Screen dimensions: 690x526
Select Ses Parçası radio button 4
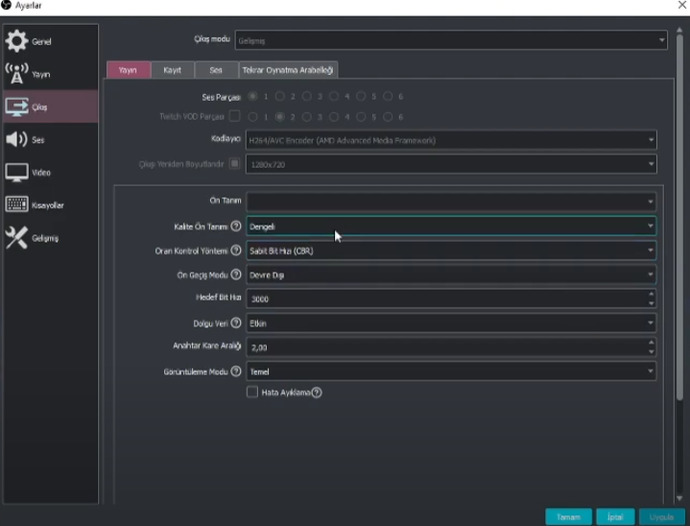point(334,96)
